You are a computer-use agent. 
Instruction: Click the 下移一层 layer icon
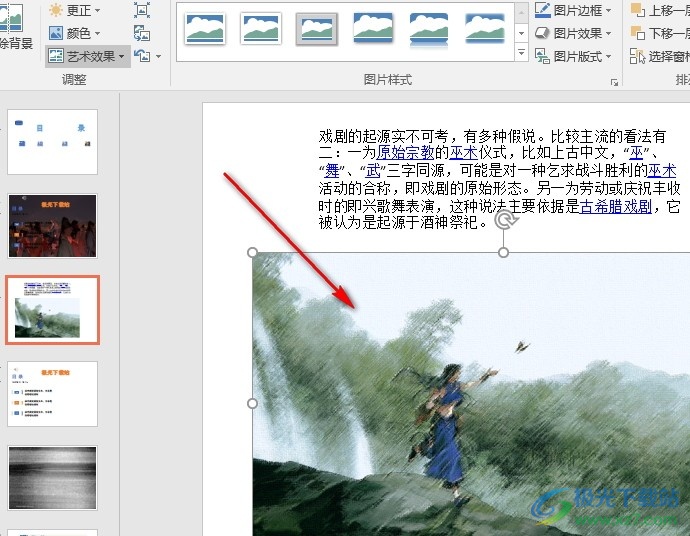coord(638,33)
